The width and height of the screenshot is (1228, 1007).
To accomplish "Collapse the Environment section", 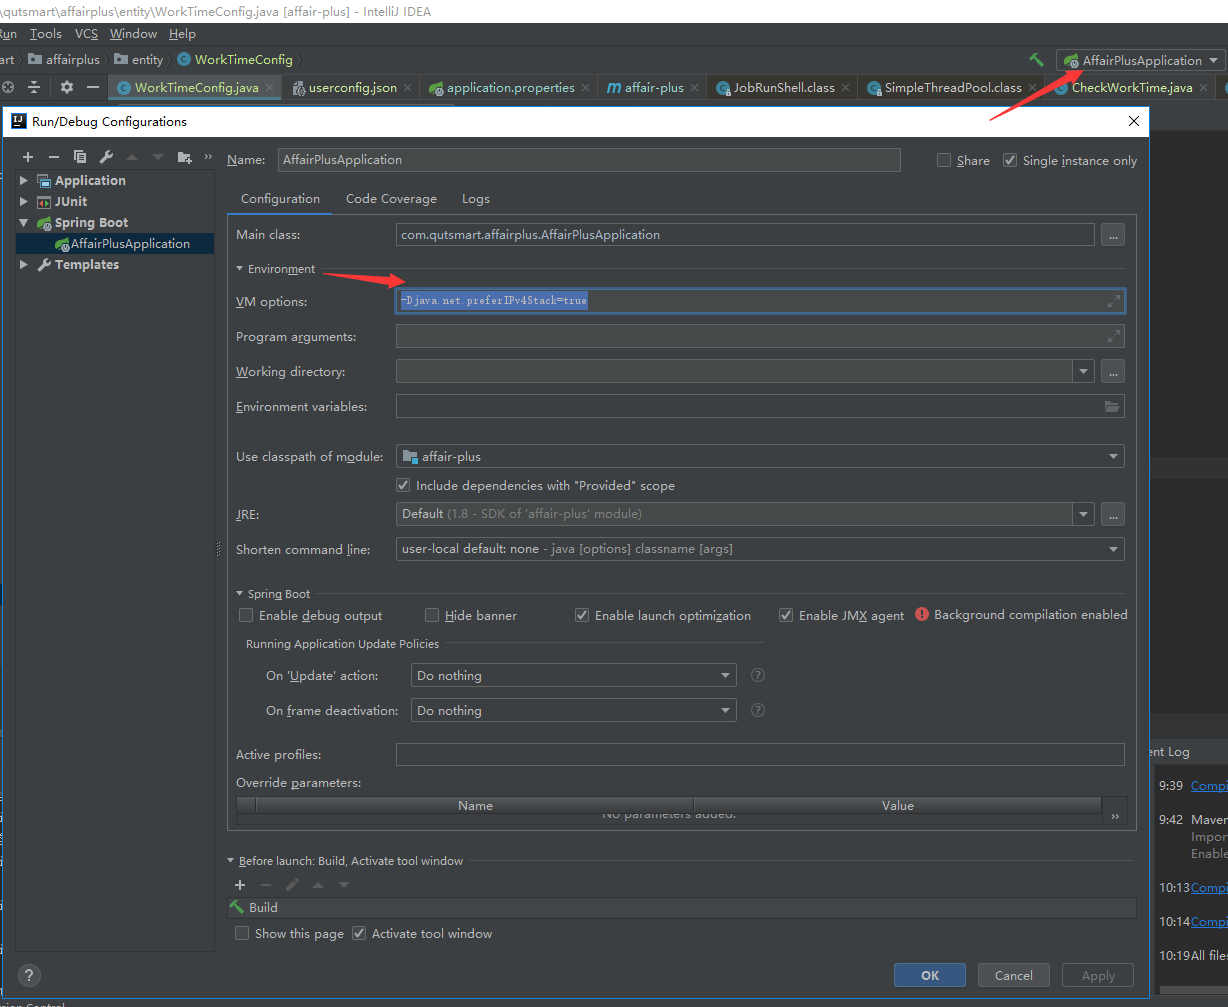I will coord(240,269).
